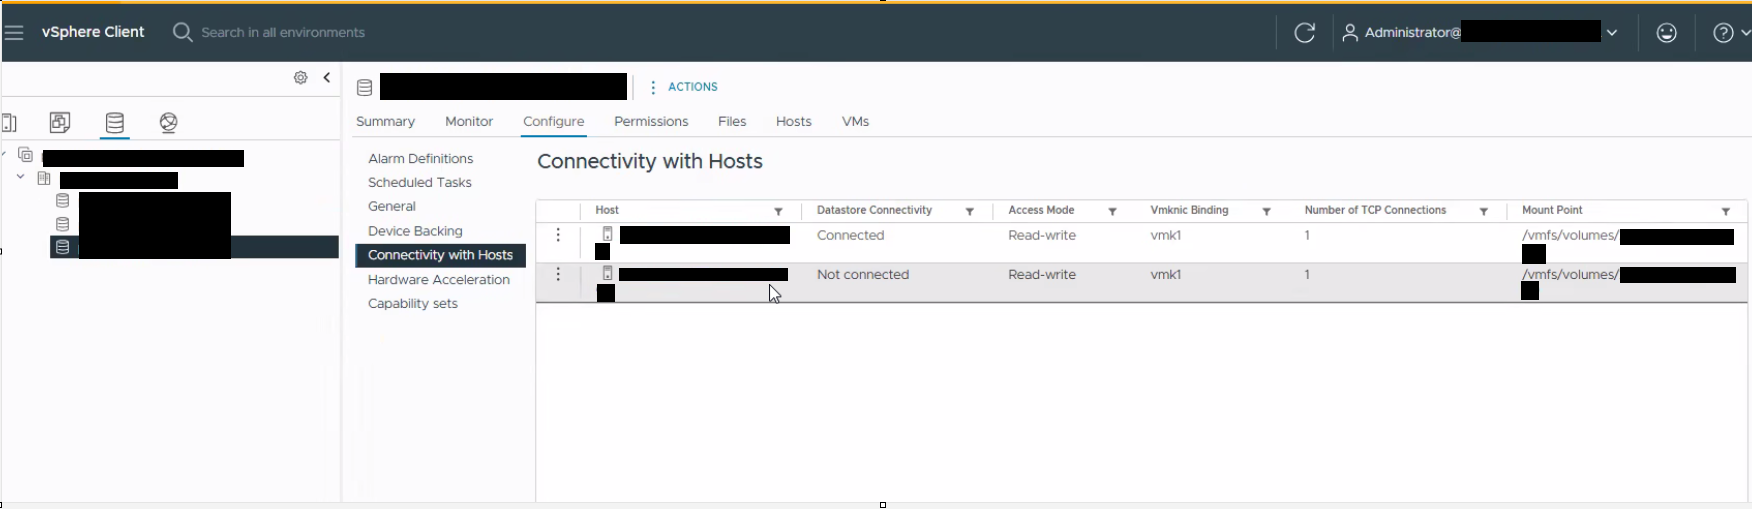This screenshot has width=1752, height=509.
Task: Filter the Datastore Connectivity column
Action: 969,211
